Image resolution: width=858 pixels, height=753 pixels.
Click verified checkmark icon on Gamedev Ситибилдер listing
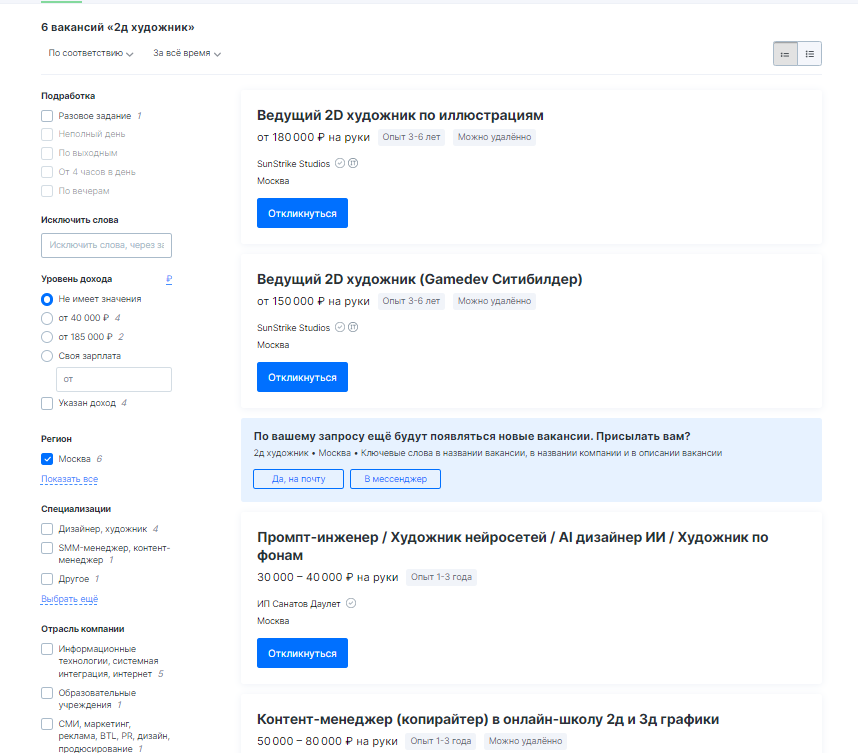pos(340,327)
